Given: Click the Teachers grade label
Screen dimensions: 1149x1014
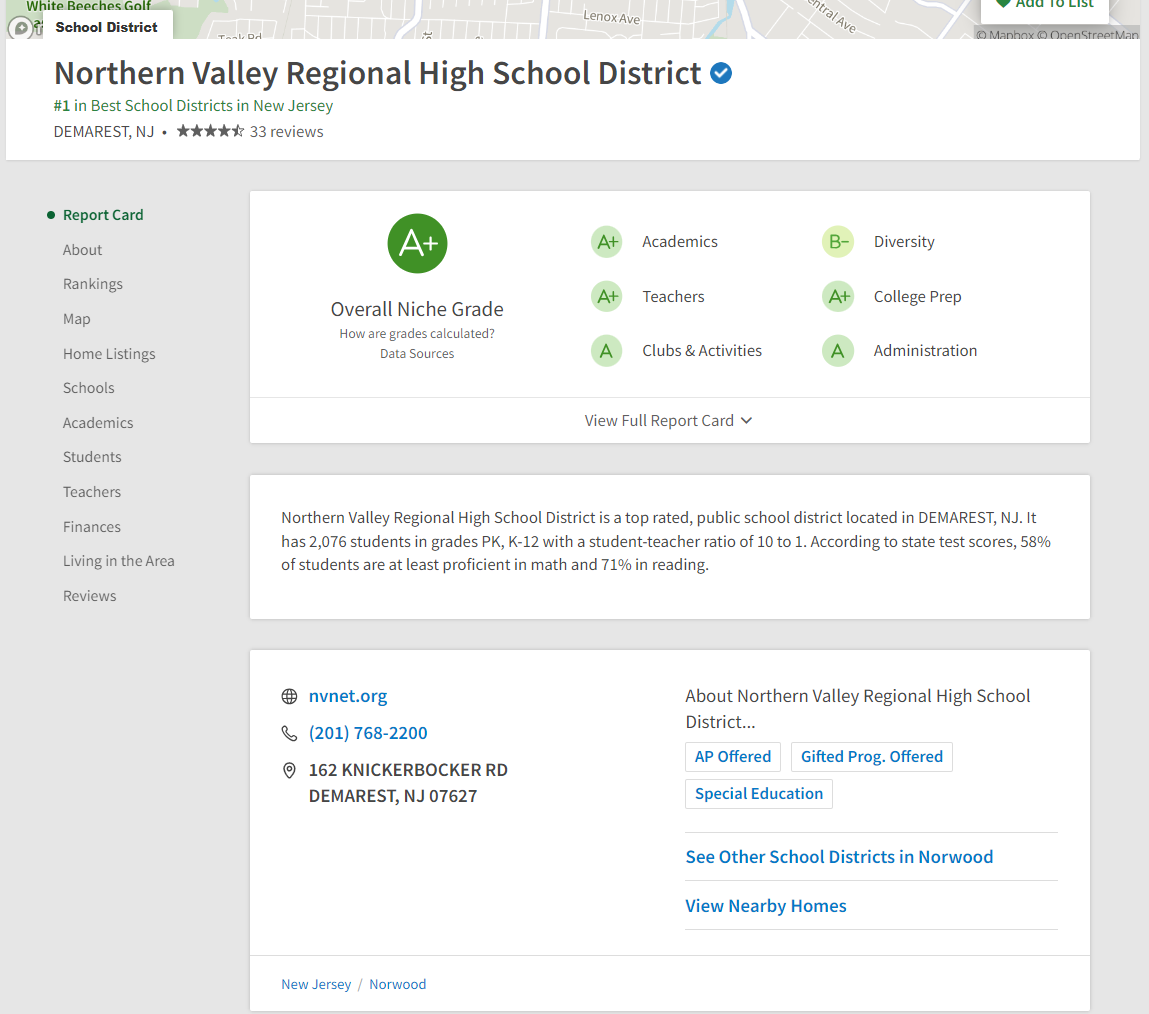Looking at the screenshot, I should pos(673,297).
